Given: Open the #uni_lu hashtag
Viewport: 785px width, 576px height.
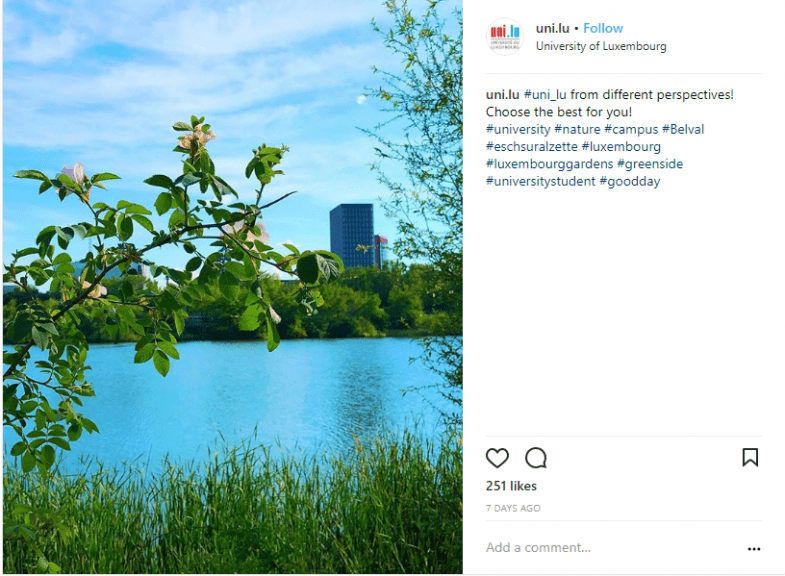Looking at the screenshot, I should [x=545, y=95].
